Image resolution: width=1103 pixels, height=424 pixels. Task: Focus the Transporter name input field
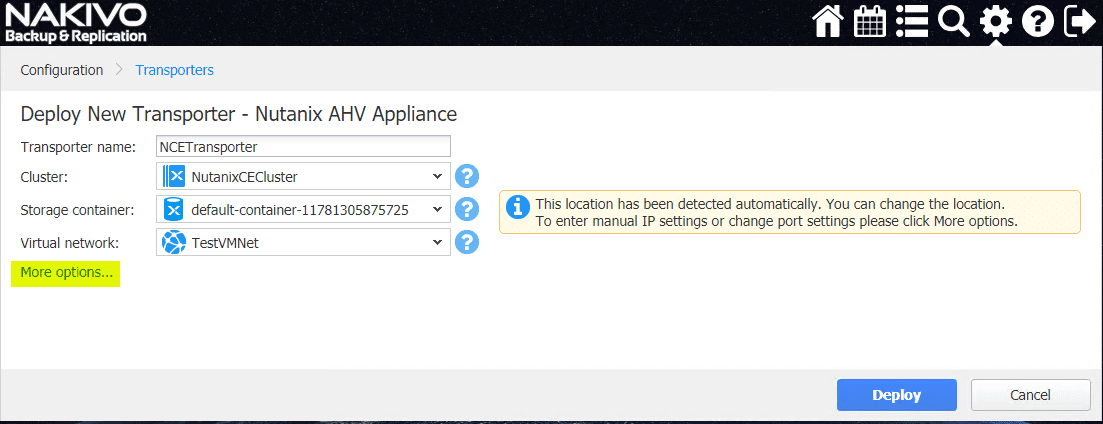tap(304, 146)
